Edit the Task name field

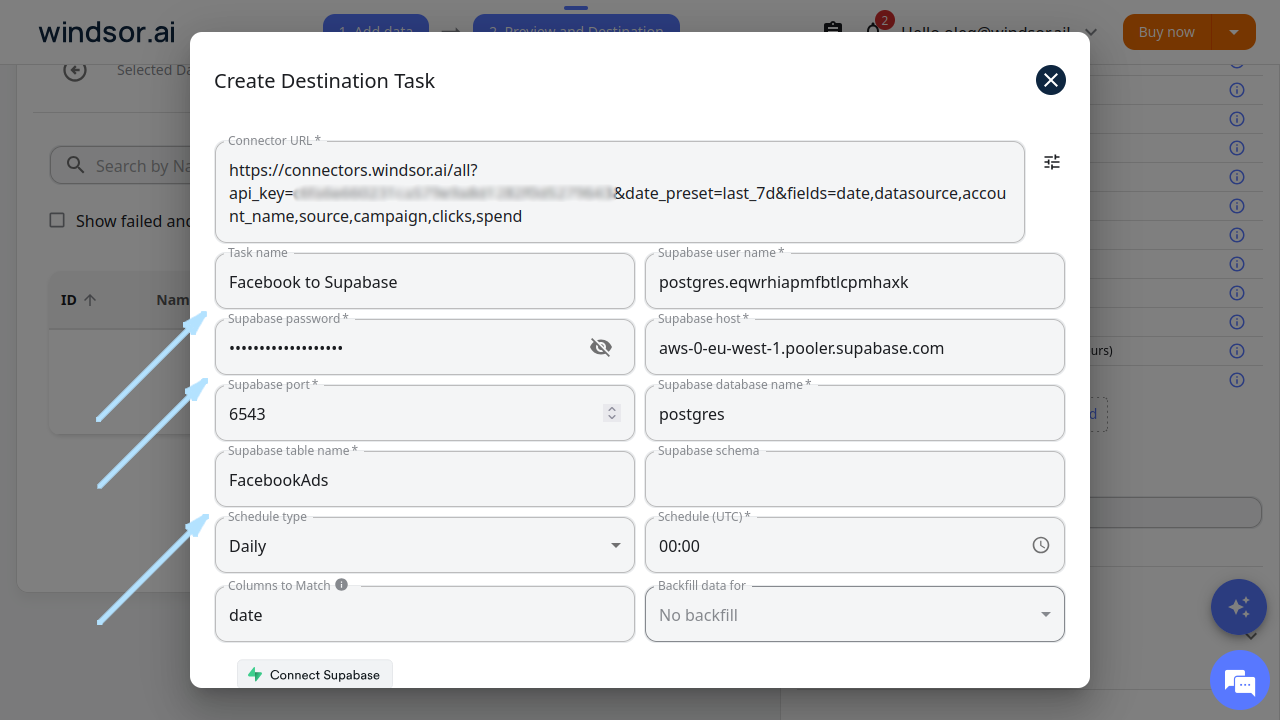point(425,281)
